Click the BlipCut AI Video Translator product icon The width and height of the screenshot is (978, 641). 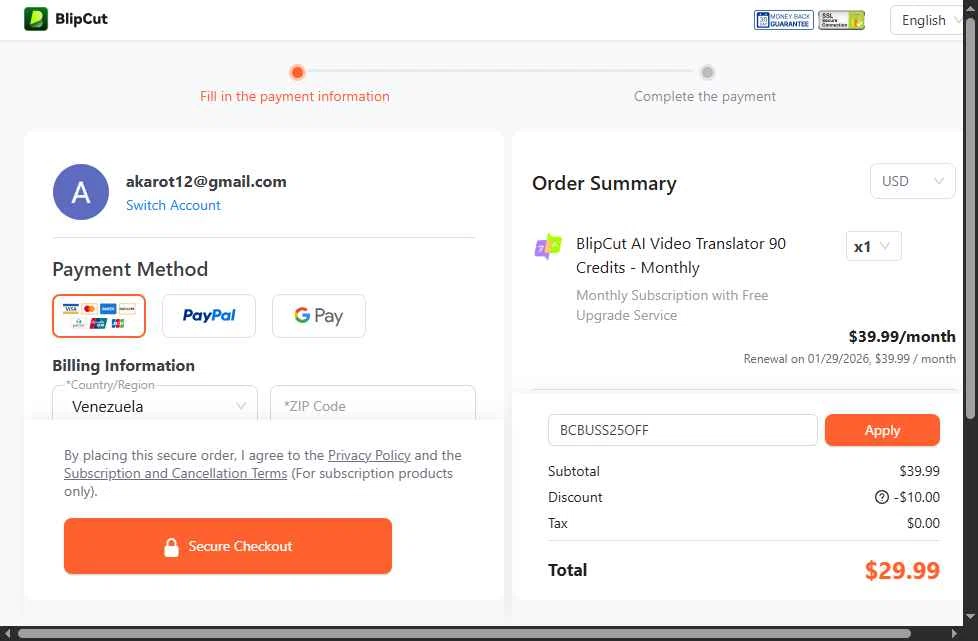click(548, 246)
